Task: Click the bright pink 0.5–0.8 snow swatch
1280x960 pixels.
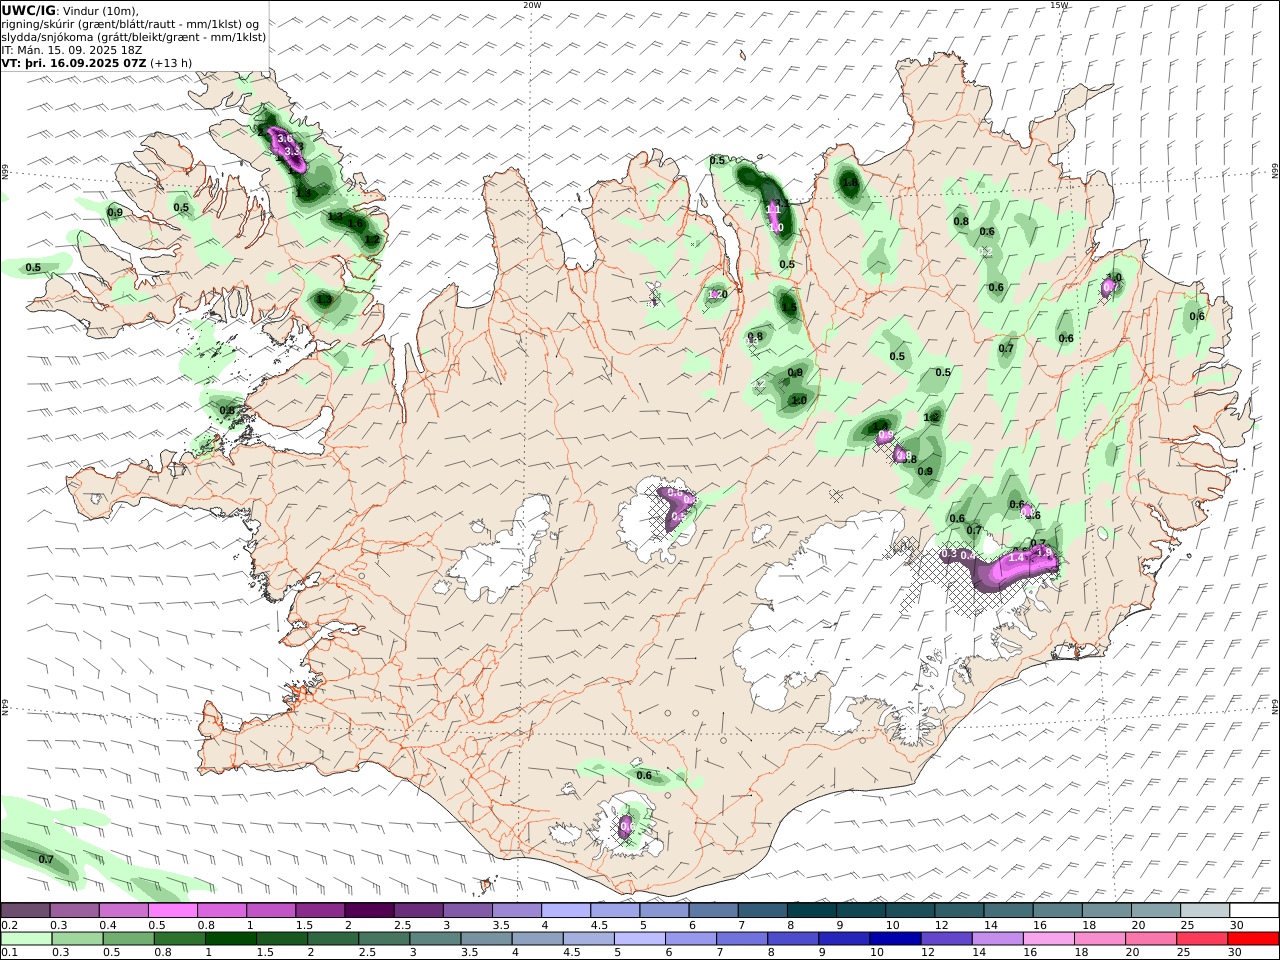Action: tap(172, 911)
